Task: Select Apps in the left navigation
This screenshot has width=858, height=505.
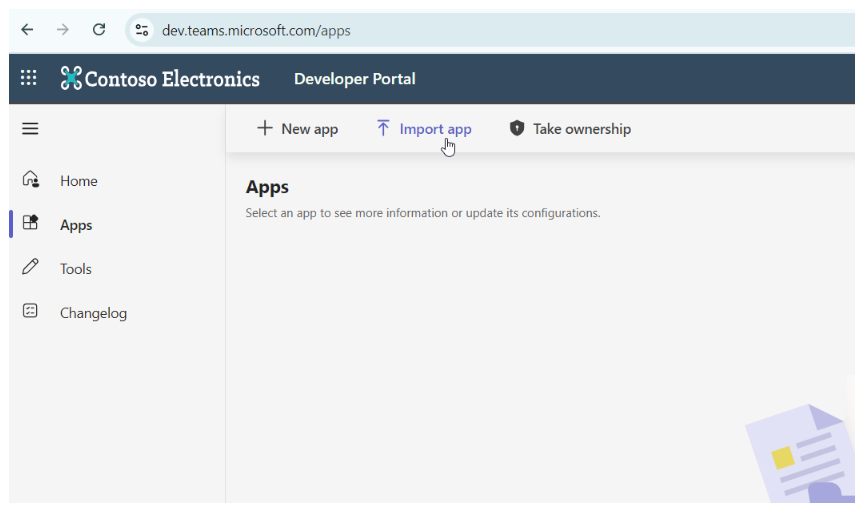Action: 76,225
